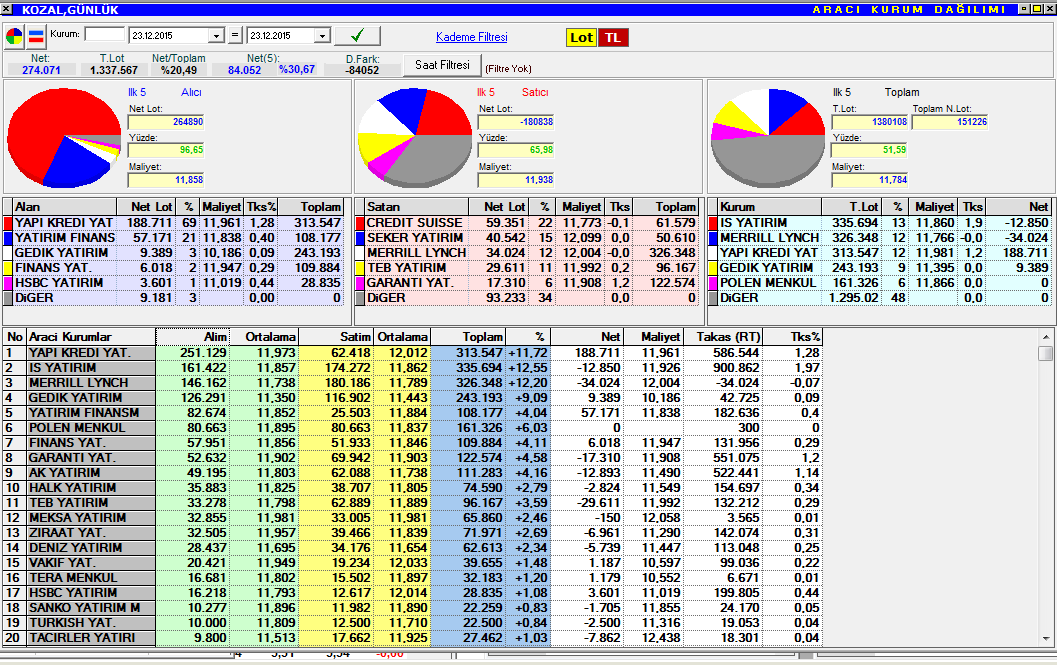
Task: Click the pie chart view icon
Action: tap(15, 38)
